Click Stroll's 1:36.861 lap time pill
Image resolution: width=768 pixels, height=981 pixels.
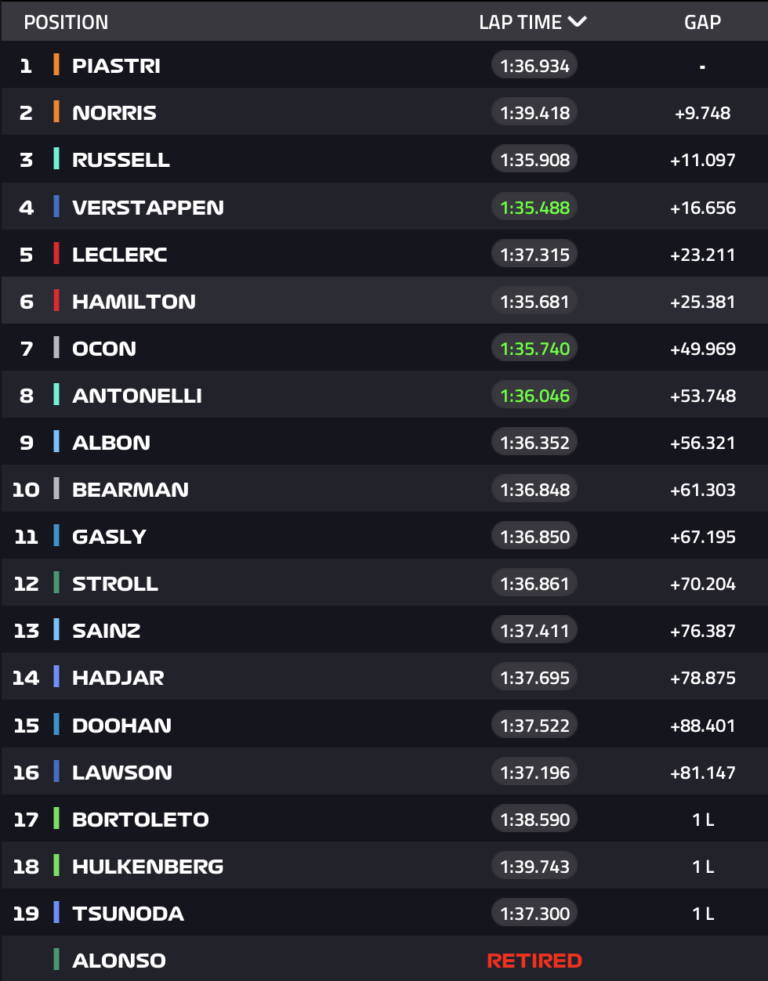[x=534, y=584]
